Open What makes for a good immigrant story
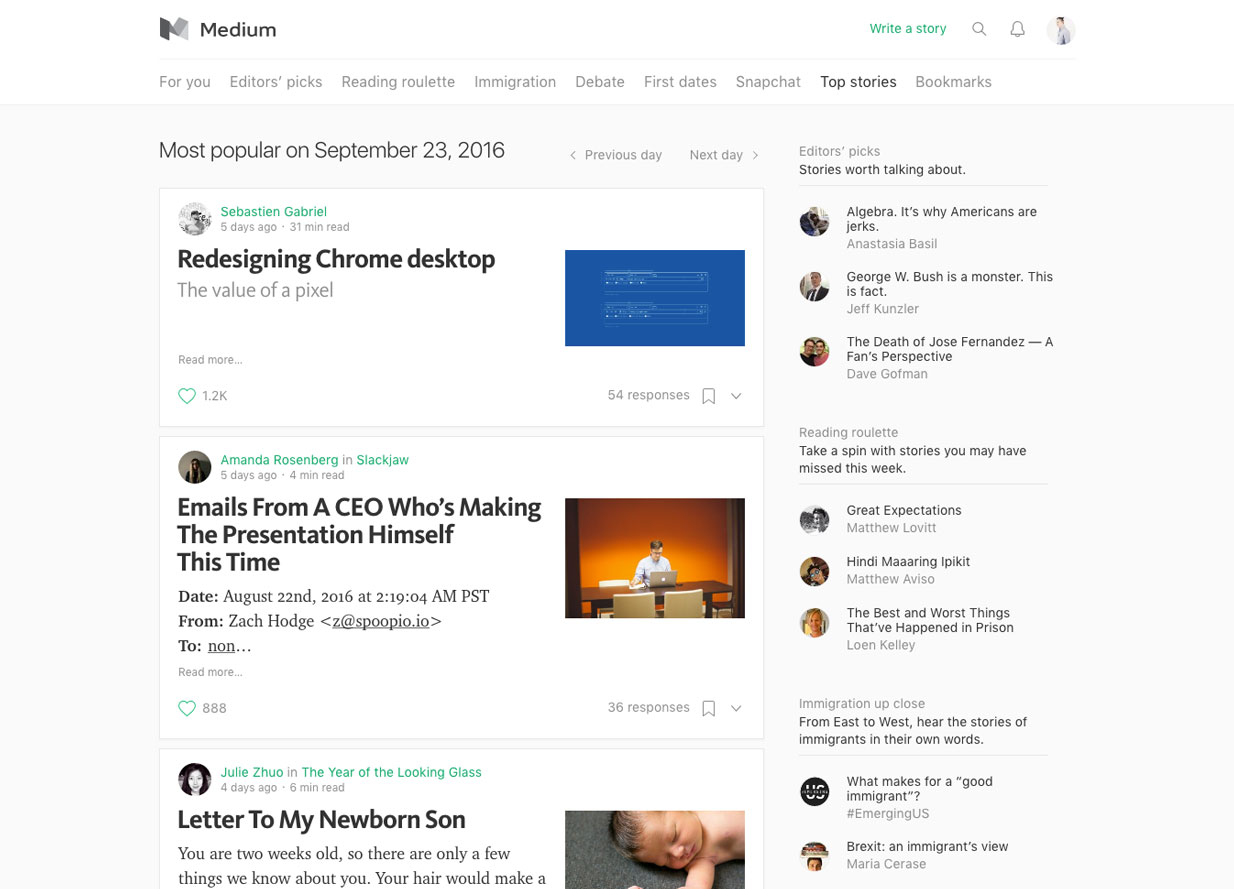1234x889 pixels. pyautogui.click(x=920, y=789)
